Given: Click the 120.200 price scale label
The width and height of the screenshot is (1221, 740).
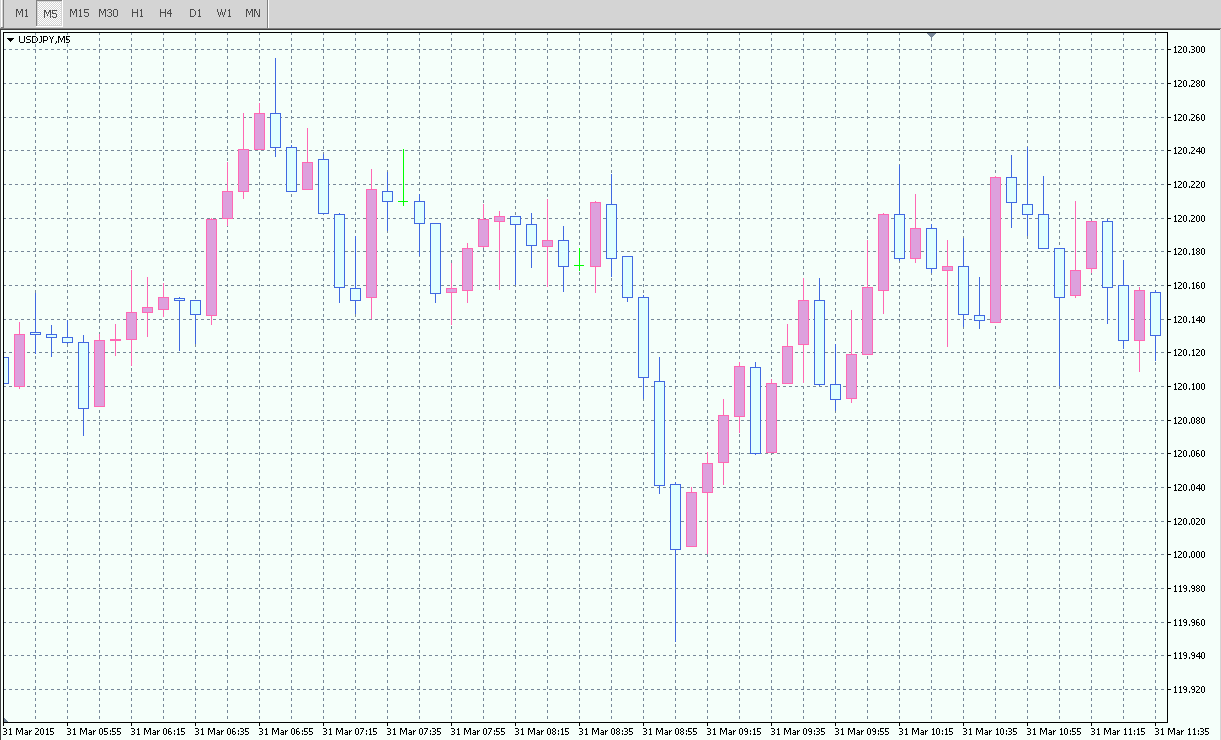Looking at the screenshot, I should (x=1190, y=218).
